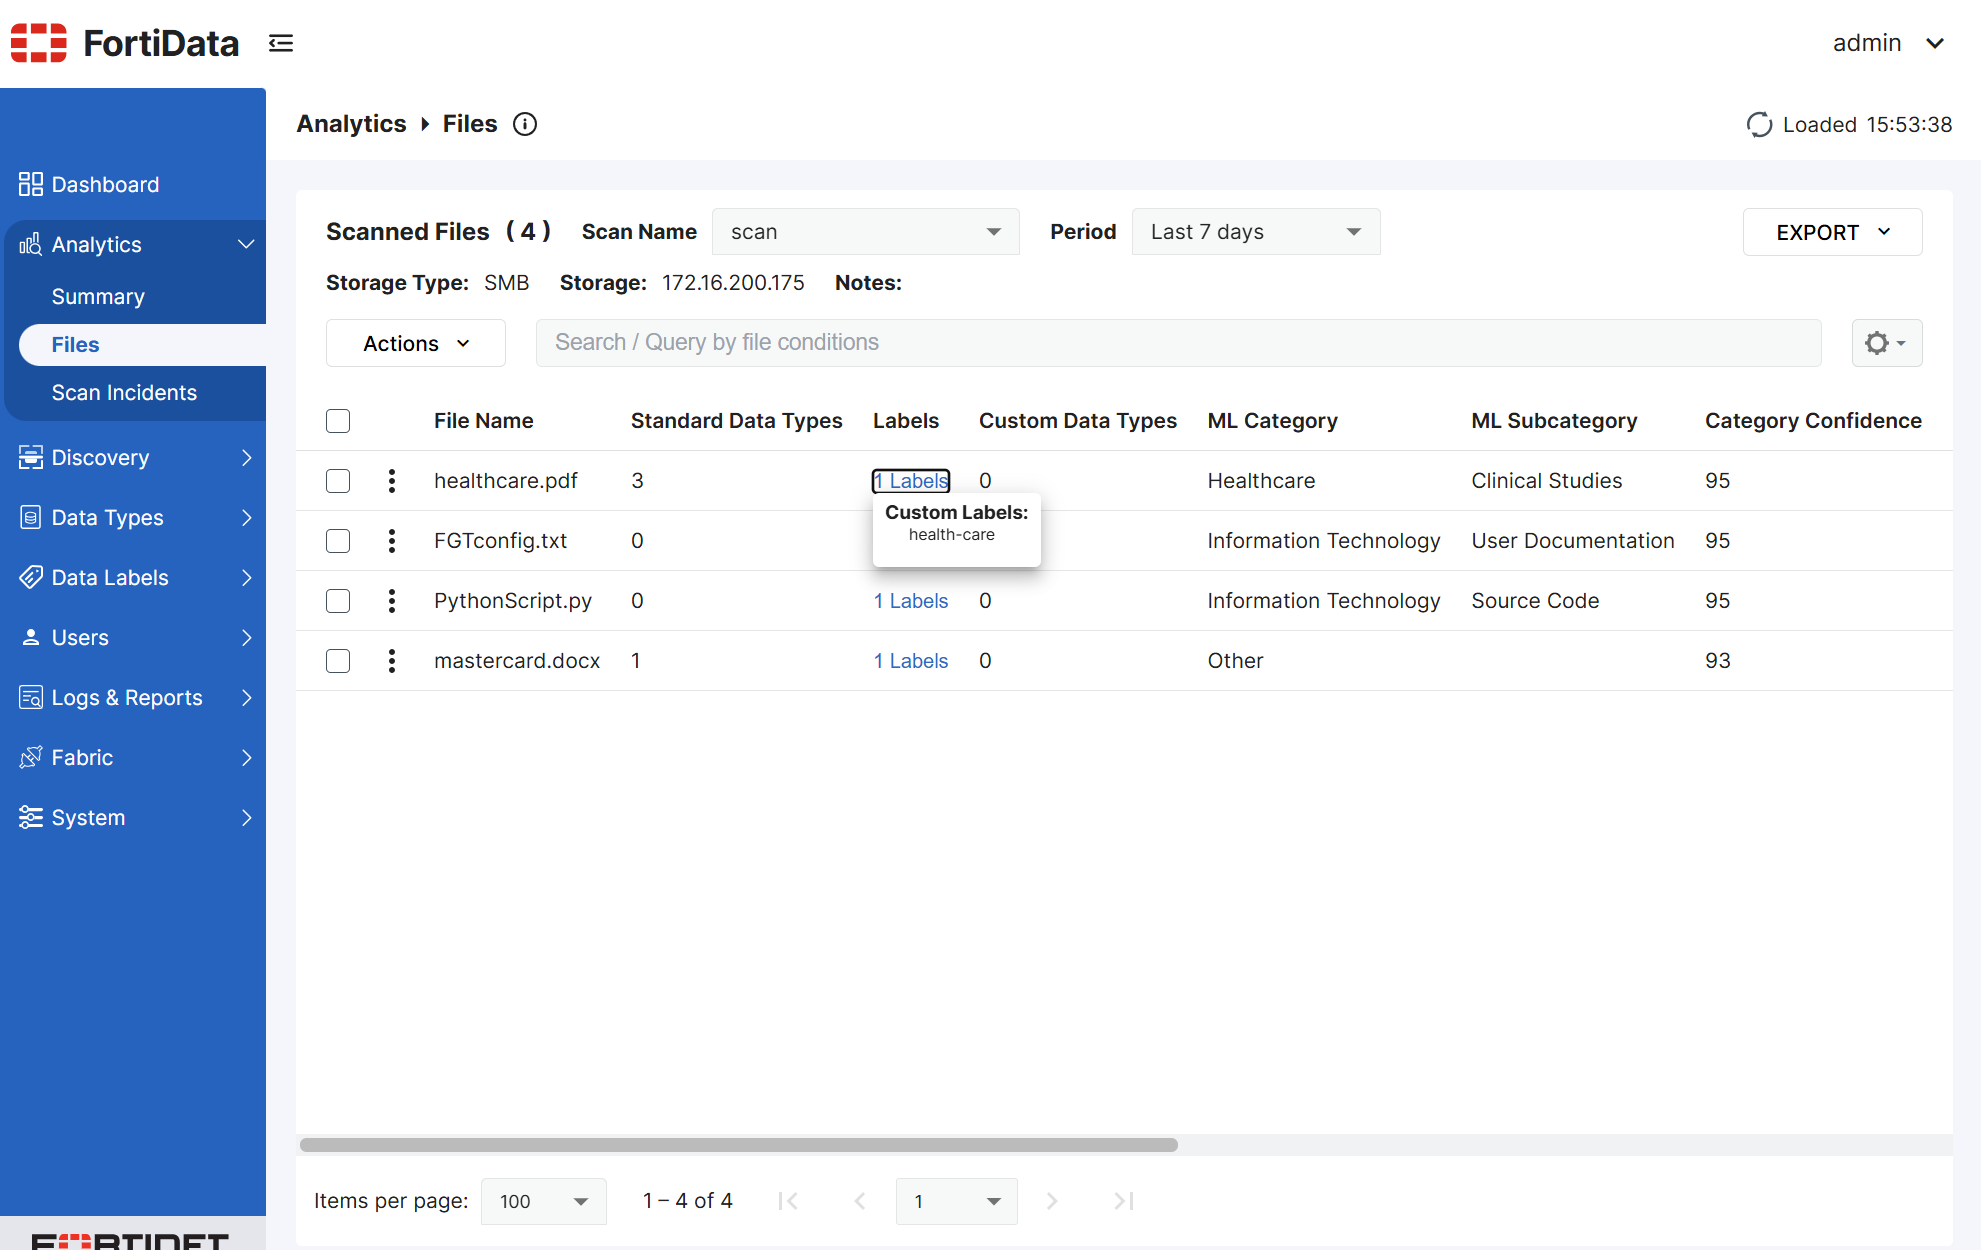This screenshot has width=1981, height=1250.
Task: Select the PythonScript.py row checkbox
Action: coord(338,601)
